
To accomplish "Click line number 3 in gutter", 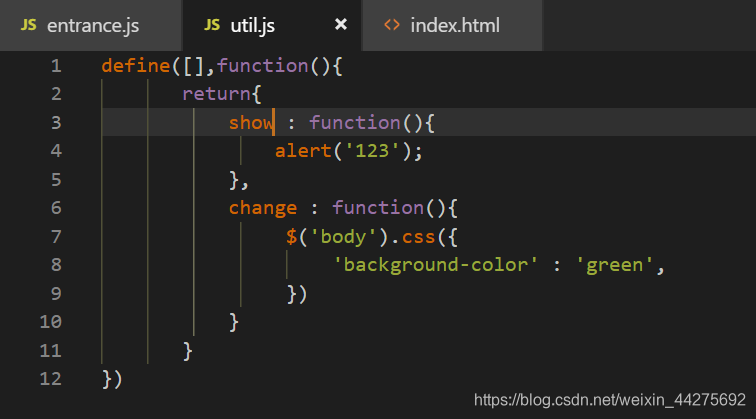I will pyautogui.click(x=56, y=122).
